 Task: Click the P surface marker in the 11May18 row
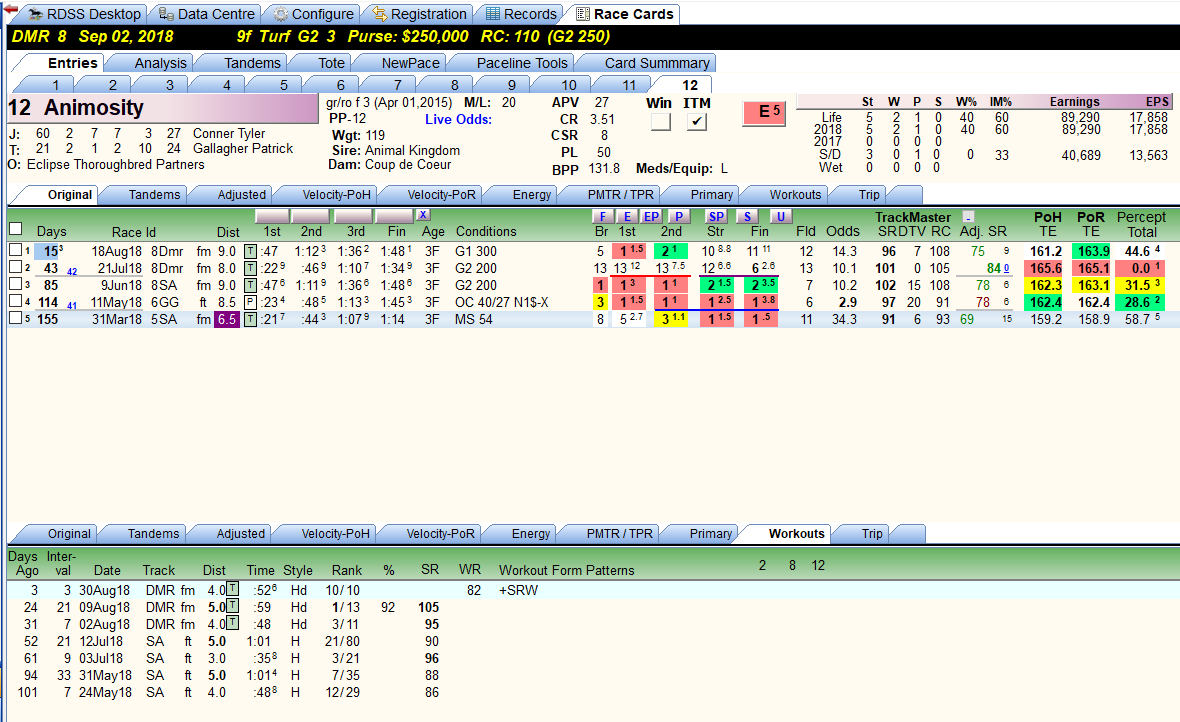coord(250,303)
